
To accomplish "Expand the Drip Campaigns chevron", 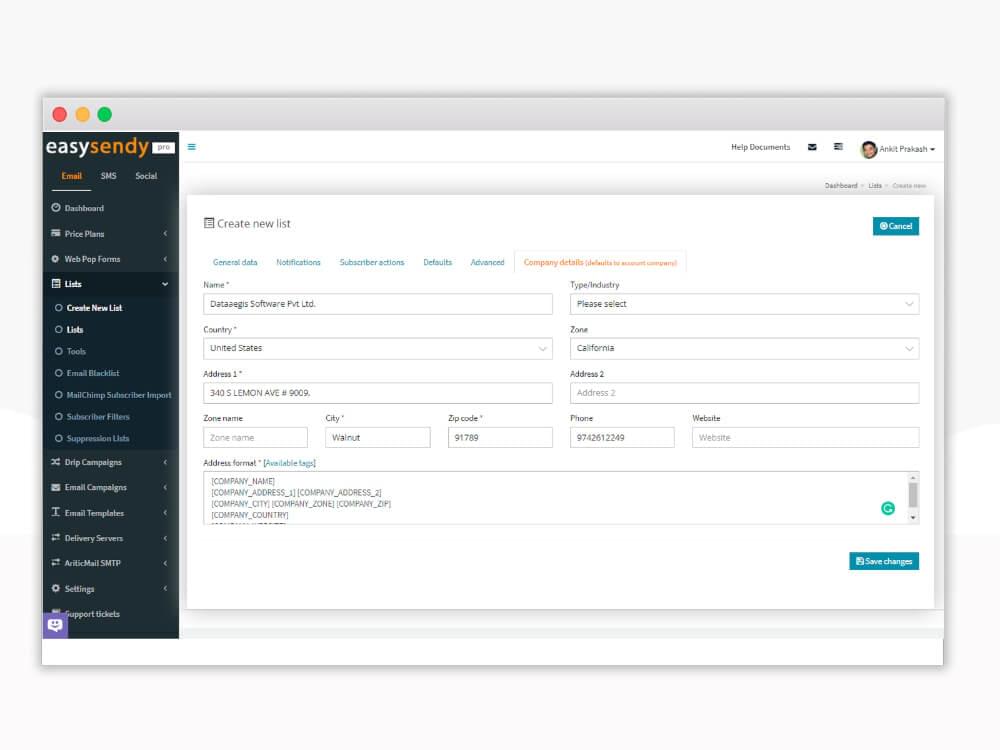I will click(165, 462).
